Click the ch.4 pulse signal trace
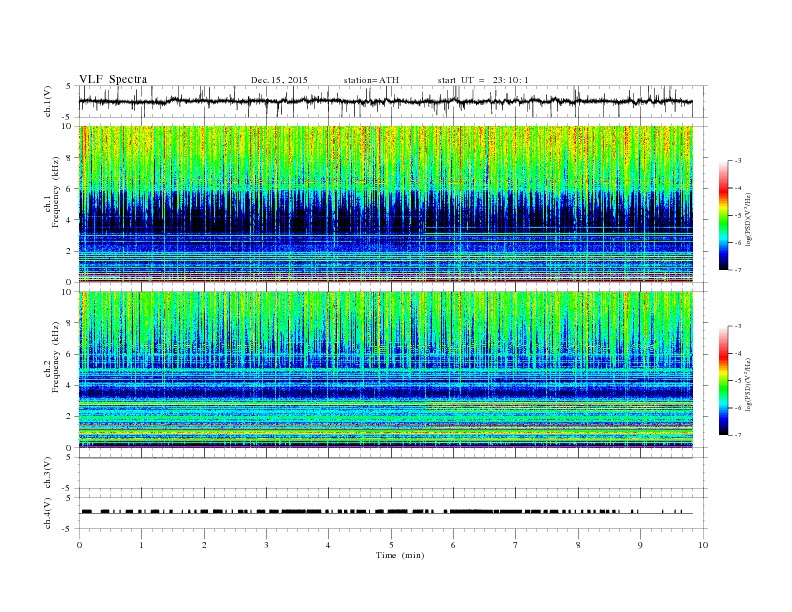 click(x=385, y=512)
